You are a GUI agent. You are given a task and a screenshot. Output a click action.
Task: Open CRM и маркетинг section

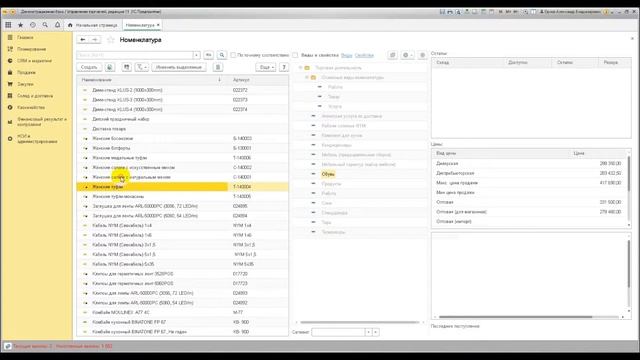(x=34, y=60)
